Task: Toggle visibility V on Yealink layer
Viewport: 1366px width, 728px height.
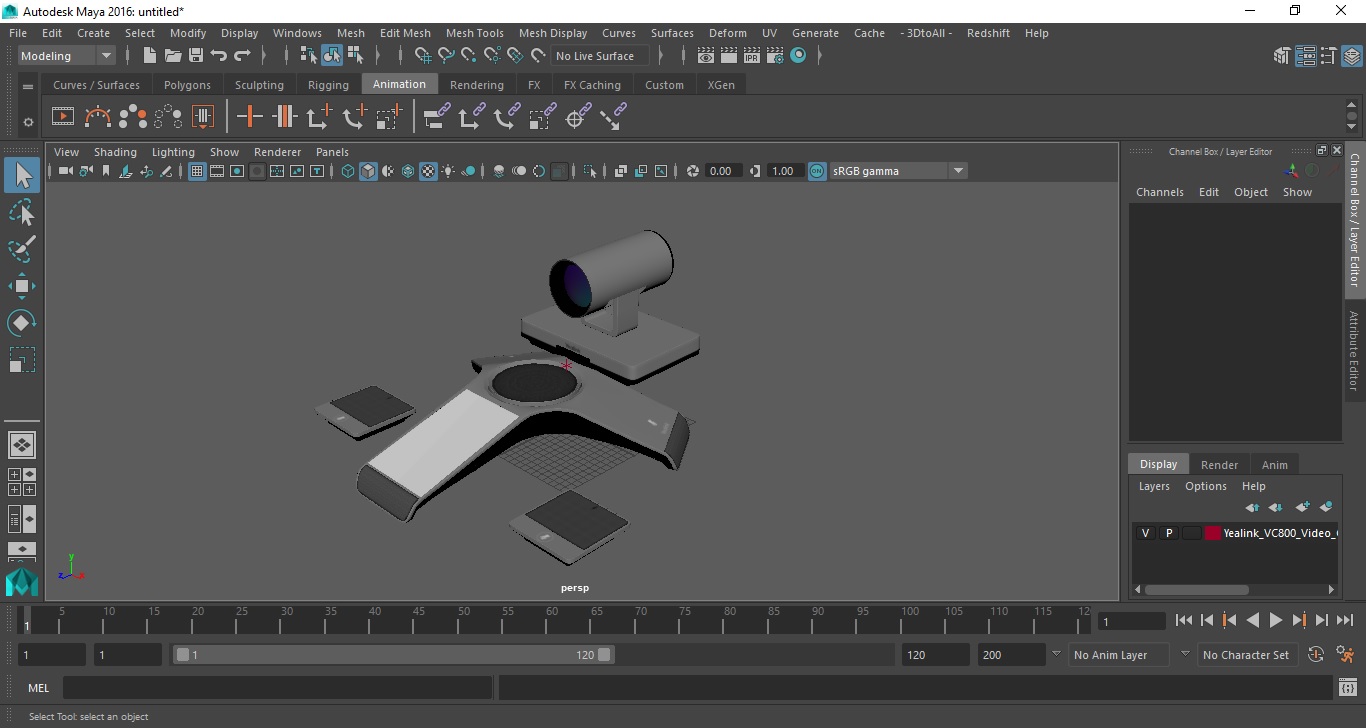Action: (1145, 533)
